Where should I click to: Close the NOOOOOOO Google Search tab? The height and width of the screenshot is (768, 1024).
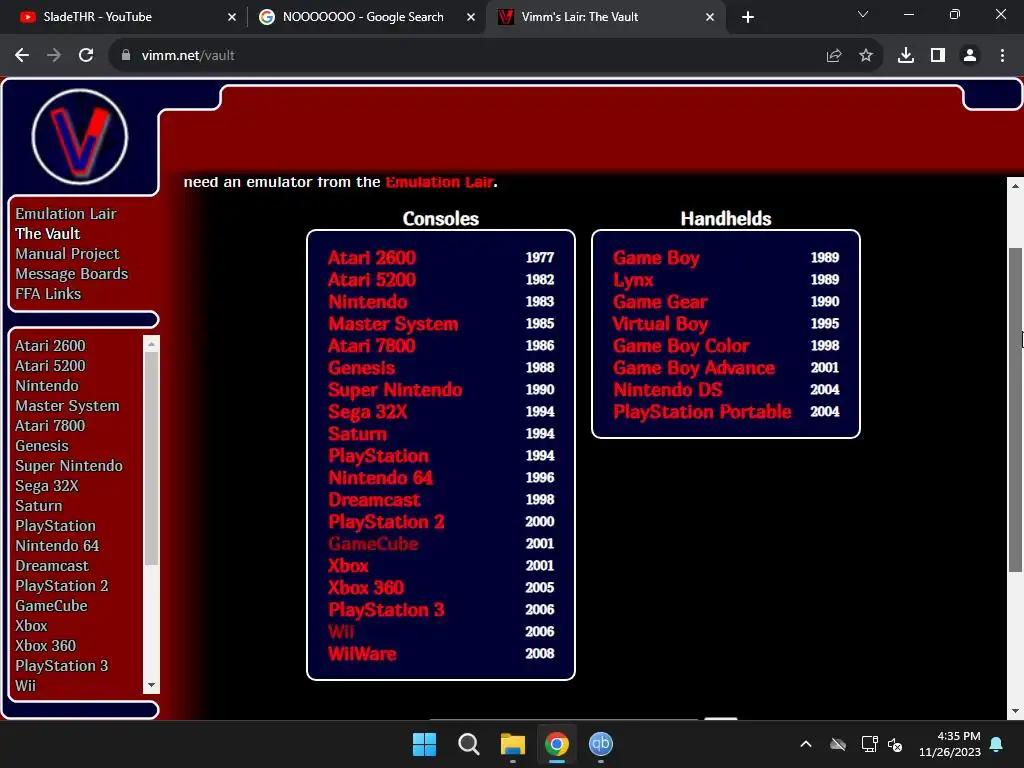pyautogui.click(x=471, y=17)
